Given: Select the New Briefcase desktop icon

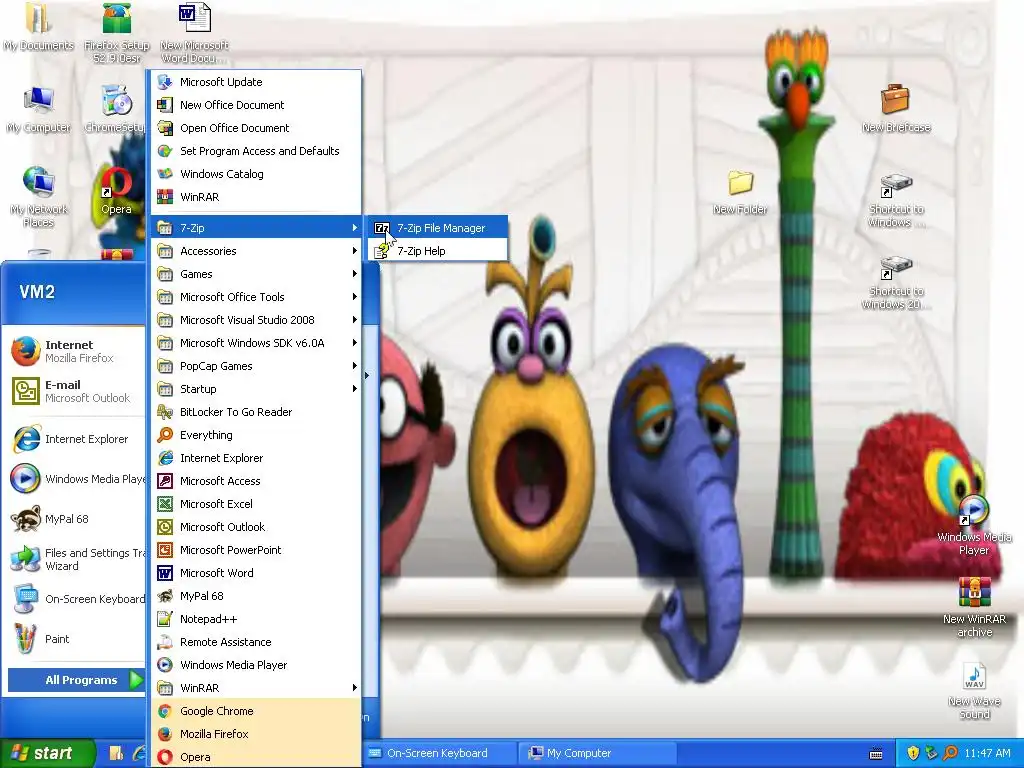Looking at the screenshot, I should 896,108.
